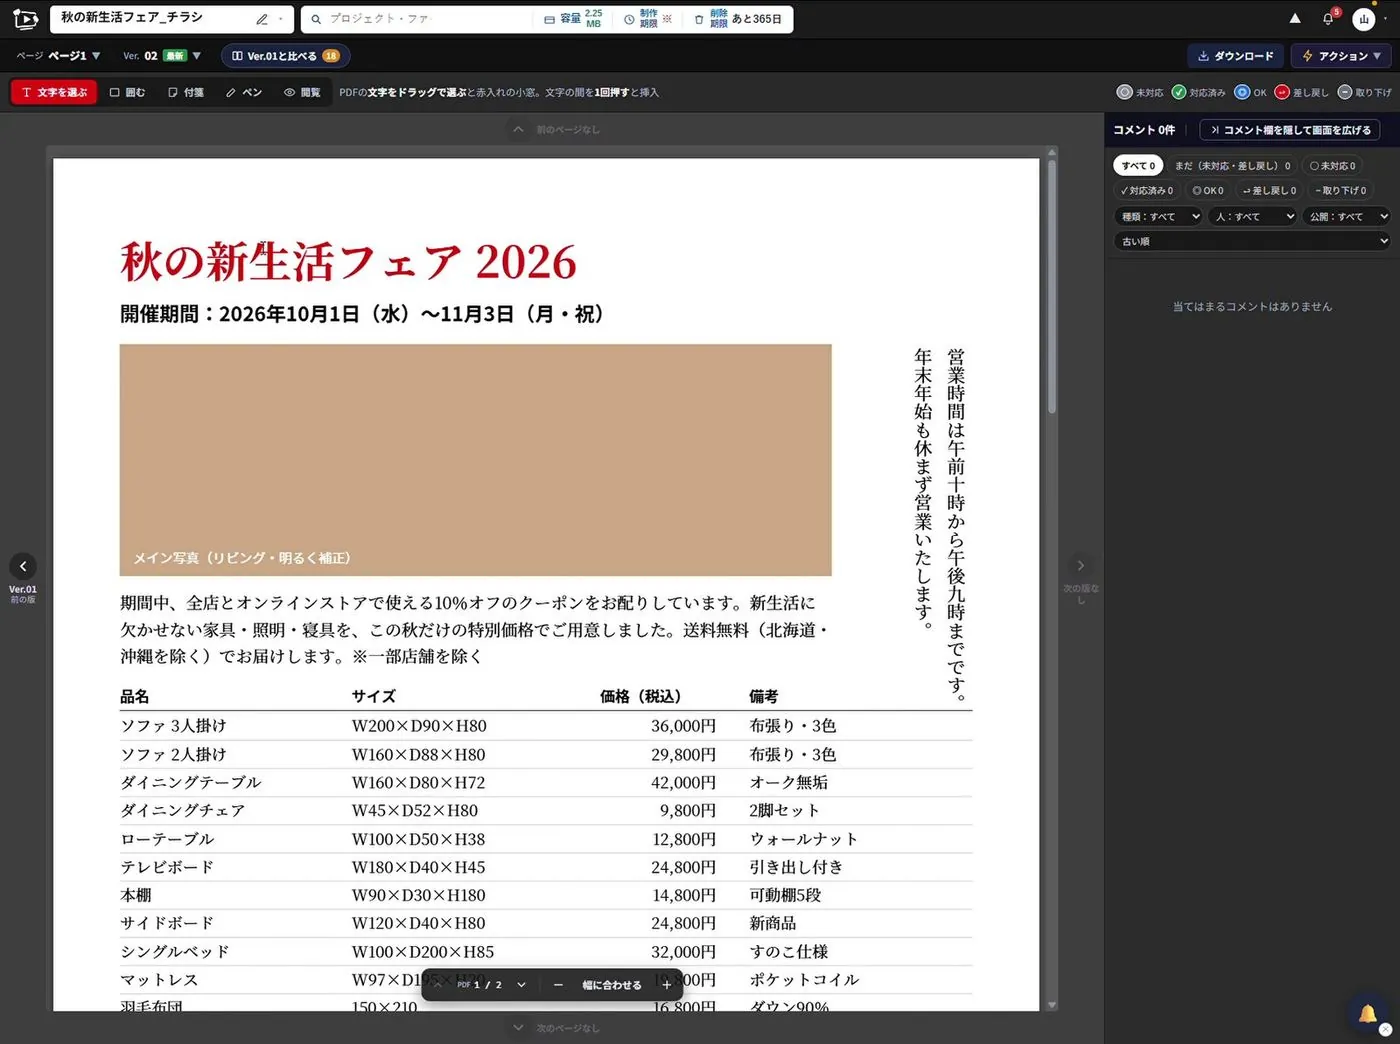Viewport: 1400px width, 1044px height.
Task: Open the 種類：すべて filter dropdown
Action: click(1160, 216)
